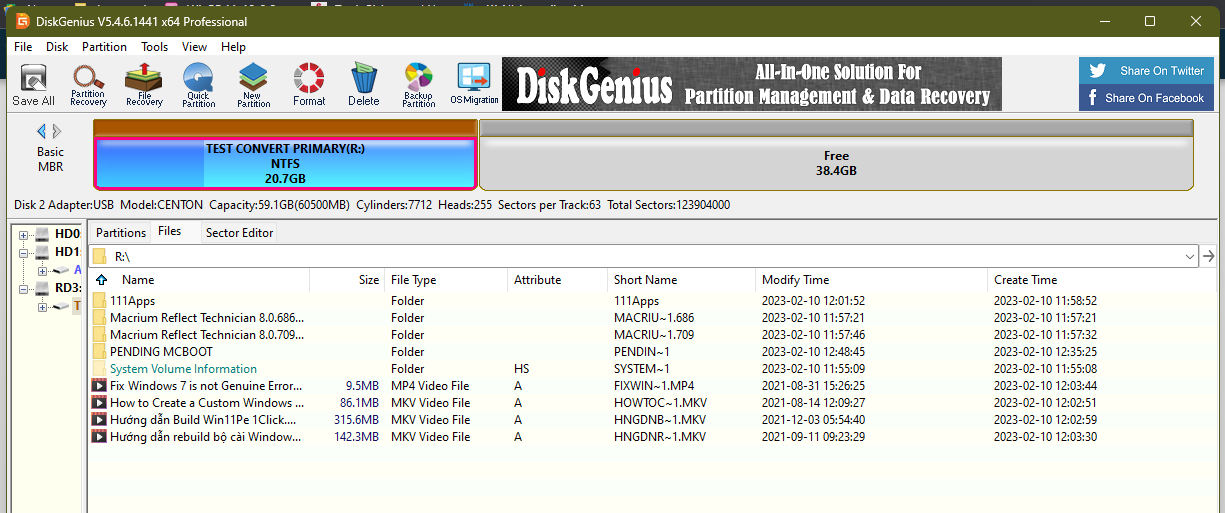1225x513 pixels.
Task: Select the TEST CONVERT PRIMARY(R:) partition bar
Action: [285, 163]
